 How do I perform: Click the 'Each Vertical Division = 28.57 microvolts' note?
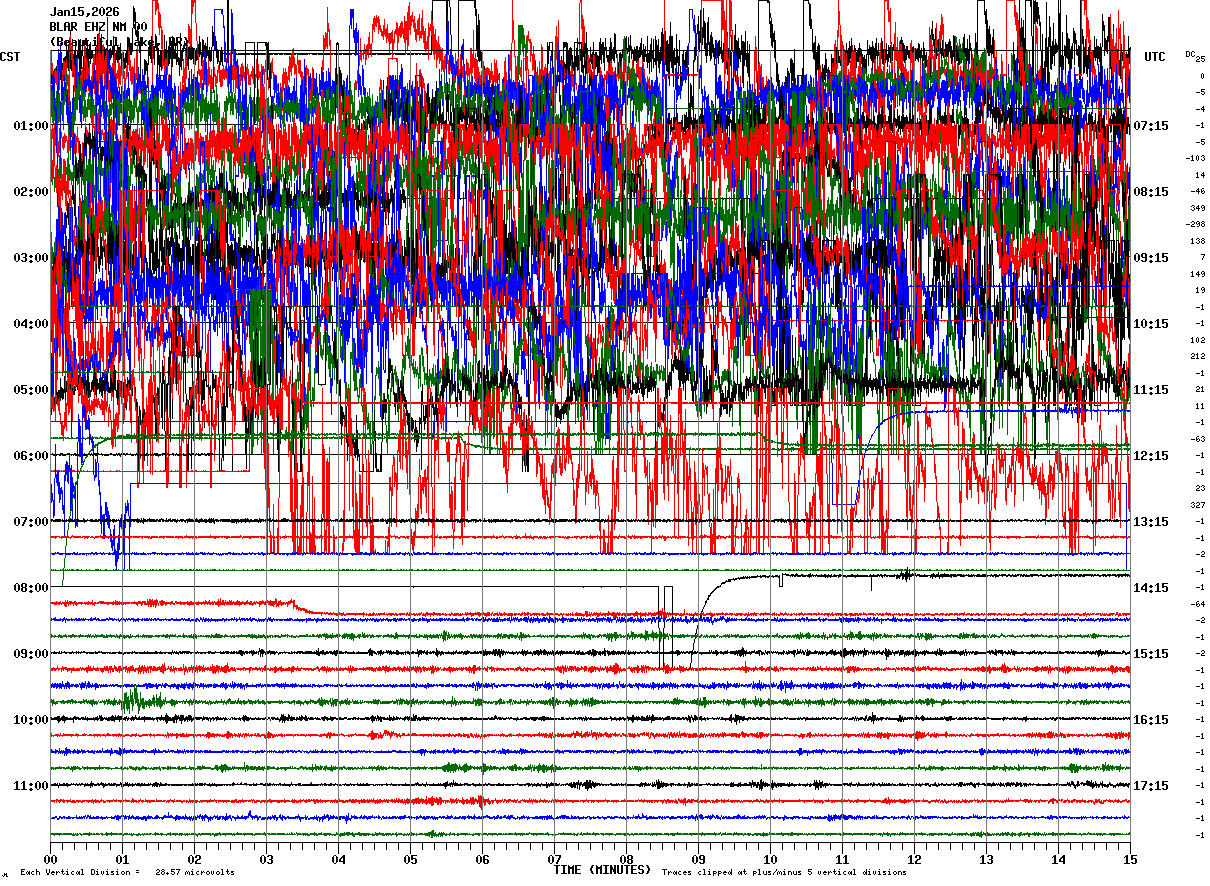pyautogui.click(x=127, y=873)
